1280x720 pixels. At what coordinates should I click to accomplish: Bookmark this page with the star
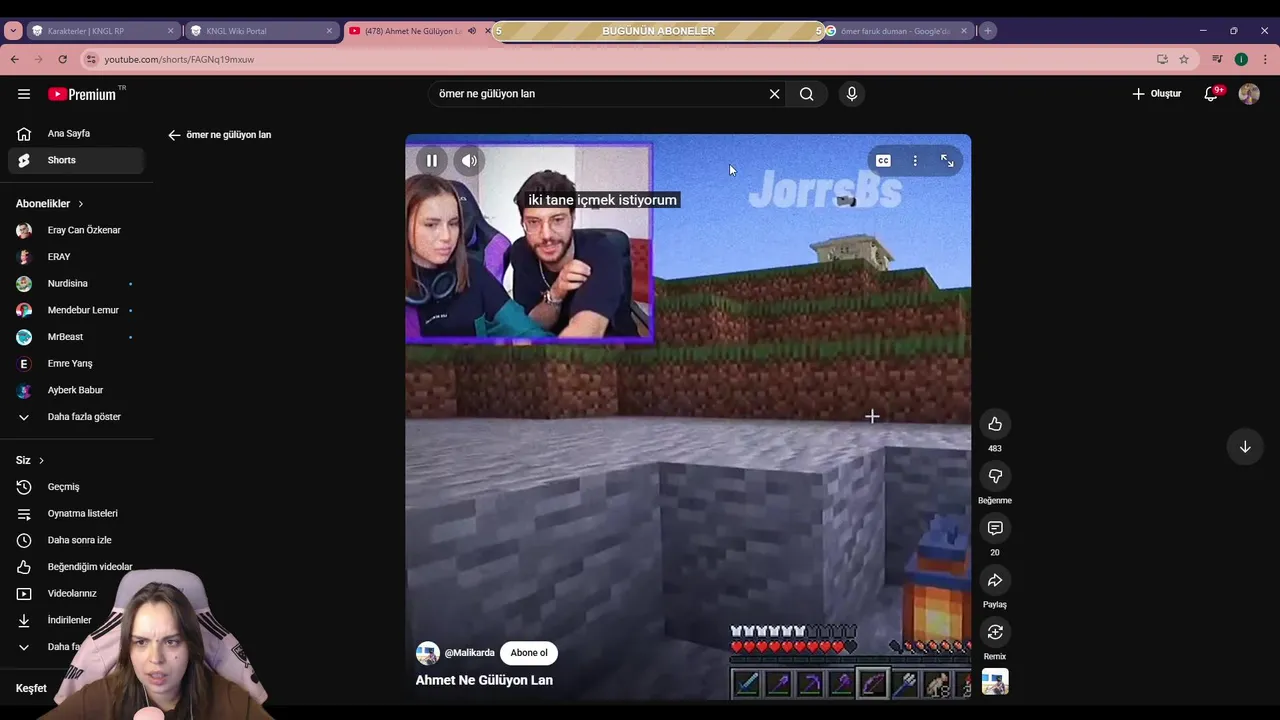coord(1184,60)
